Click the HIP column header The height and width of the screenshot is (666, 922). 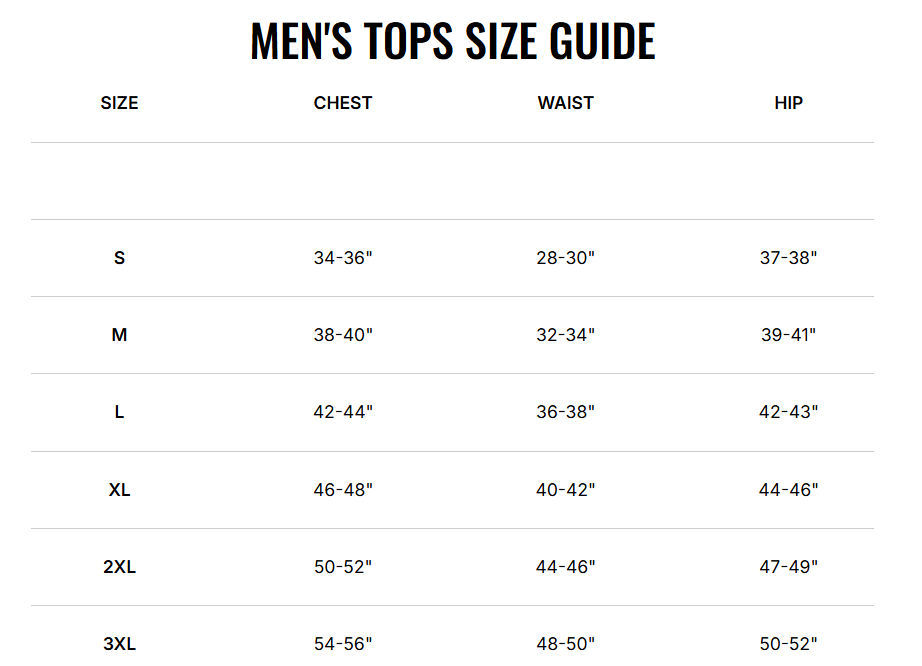pos(788,103)
